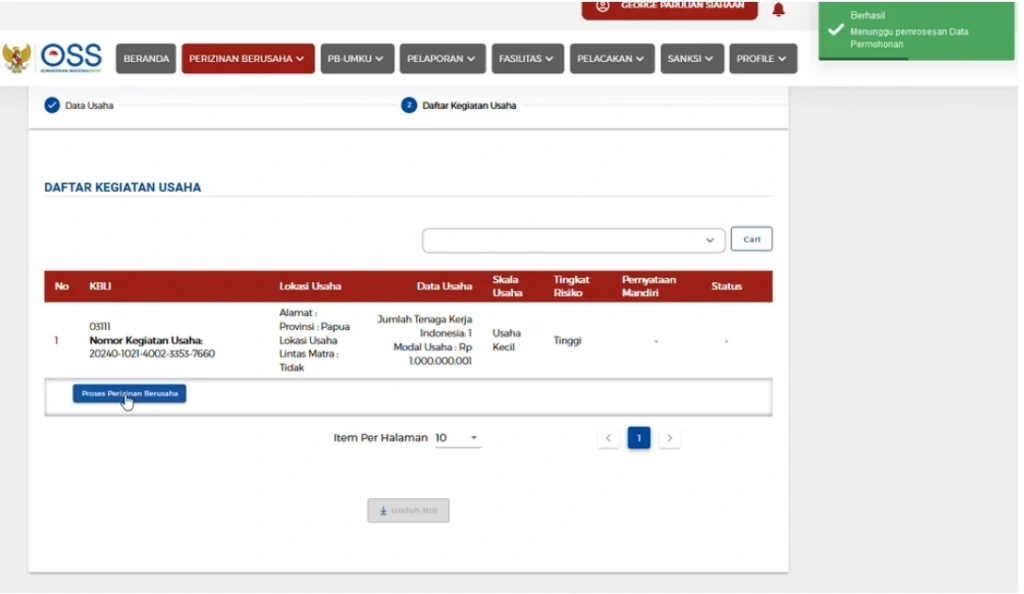Click the Unduh NIB download button
This screenshot has height=594, width=1024.
(x=408, y=511)
